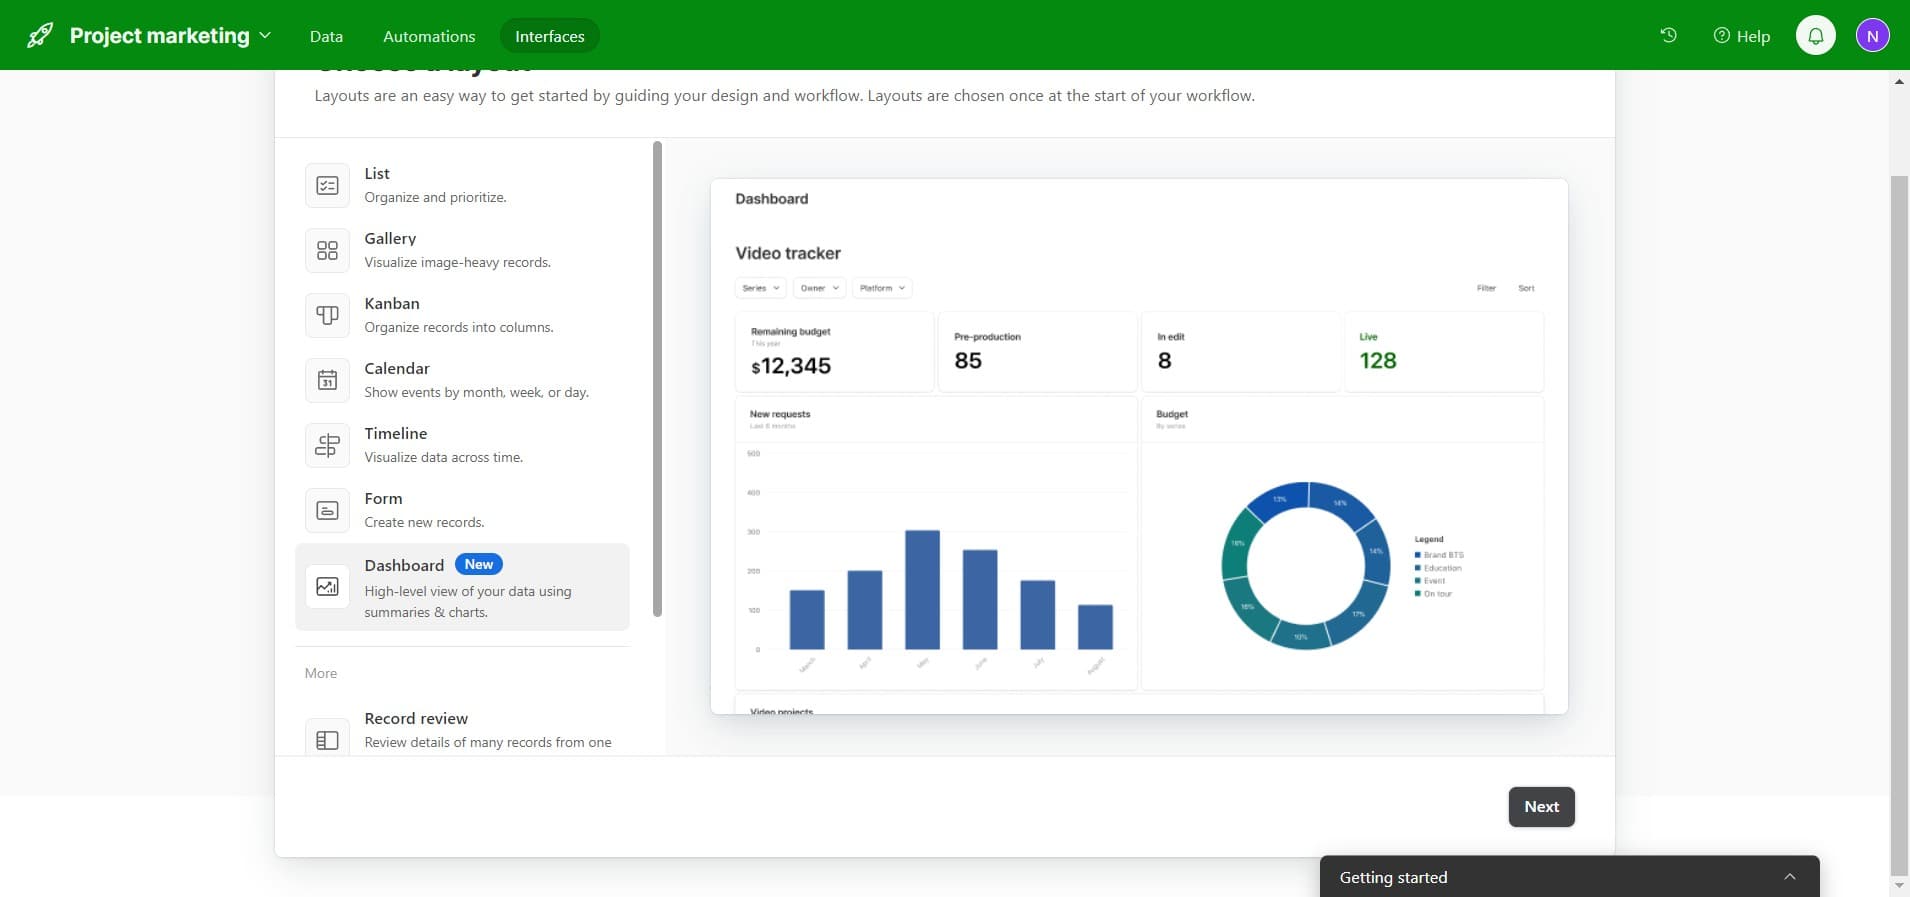Click the layout list scrollbar
The height and width of the screenshot is (897, 1910).
tap(657, 380)
